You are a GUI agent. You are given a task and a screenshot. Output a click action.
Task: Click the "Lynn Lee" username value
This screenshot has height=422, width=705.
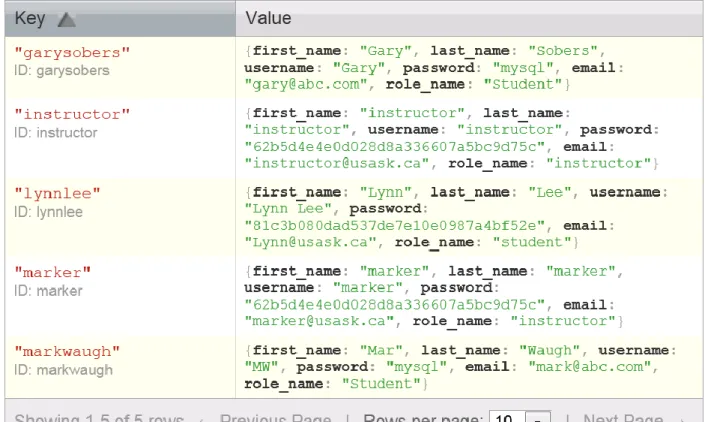(288, 209)
